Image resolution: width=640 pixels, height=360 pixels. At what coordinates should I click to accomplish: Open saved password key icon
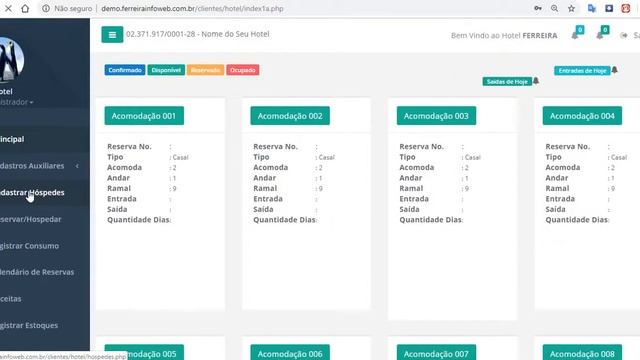[x=538, y=8]
